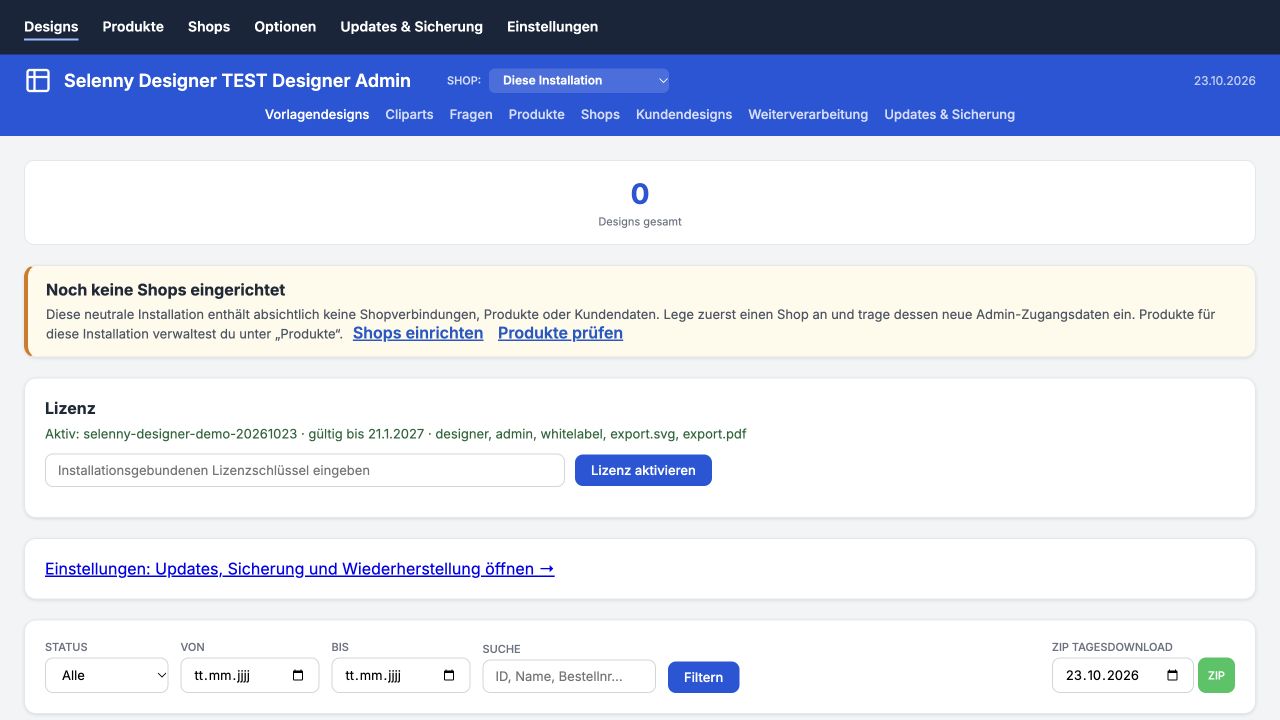The image size is (1280, 720).
Task: Download the daily archive with the ZIP button
Action: [x=1216, y=676]
